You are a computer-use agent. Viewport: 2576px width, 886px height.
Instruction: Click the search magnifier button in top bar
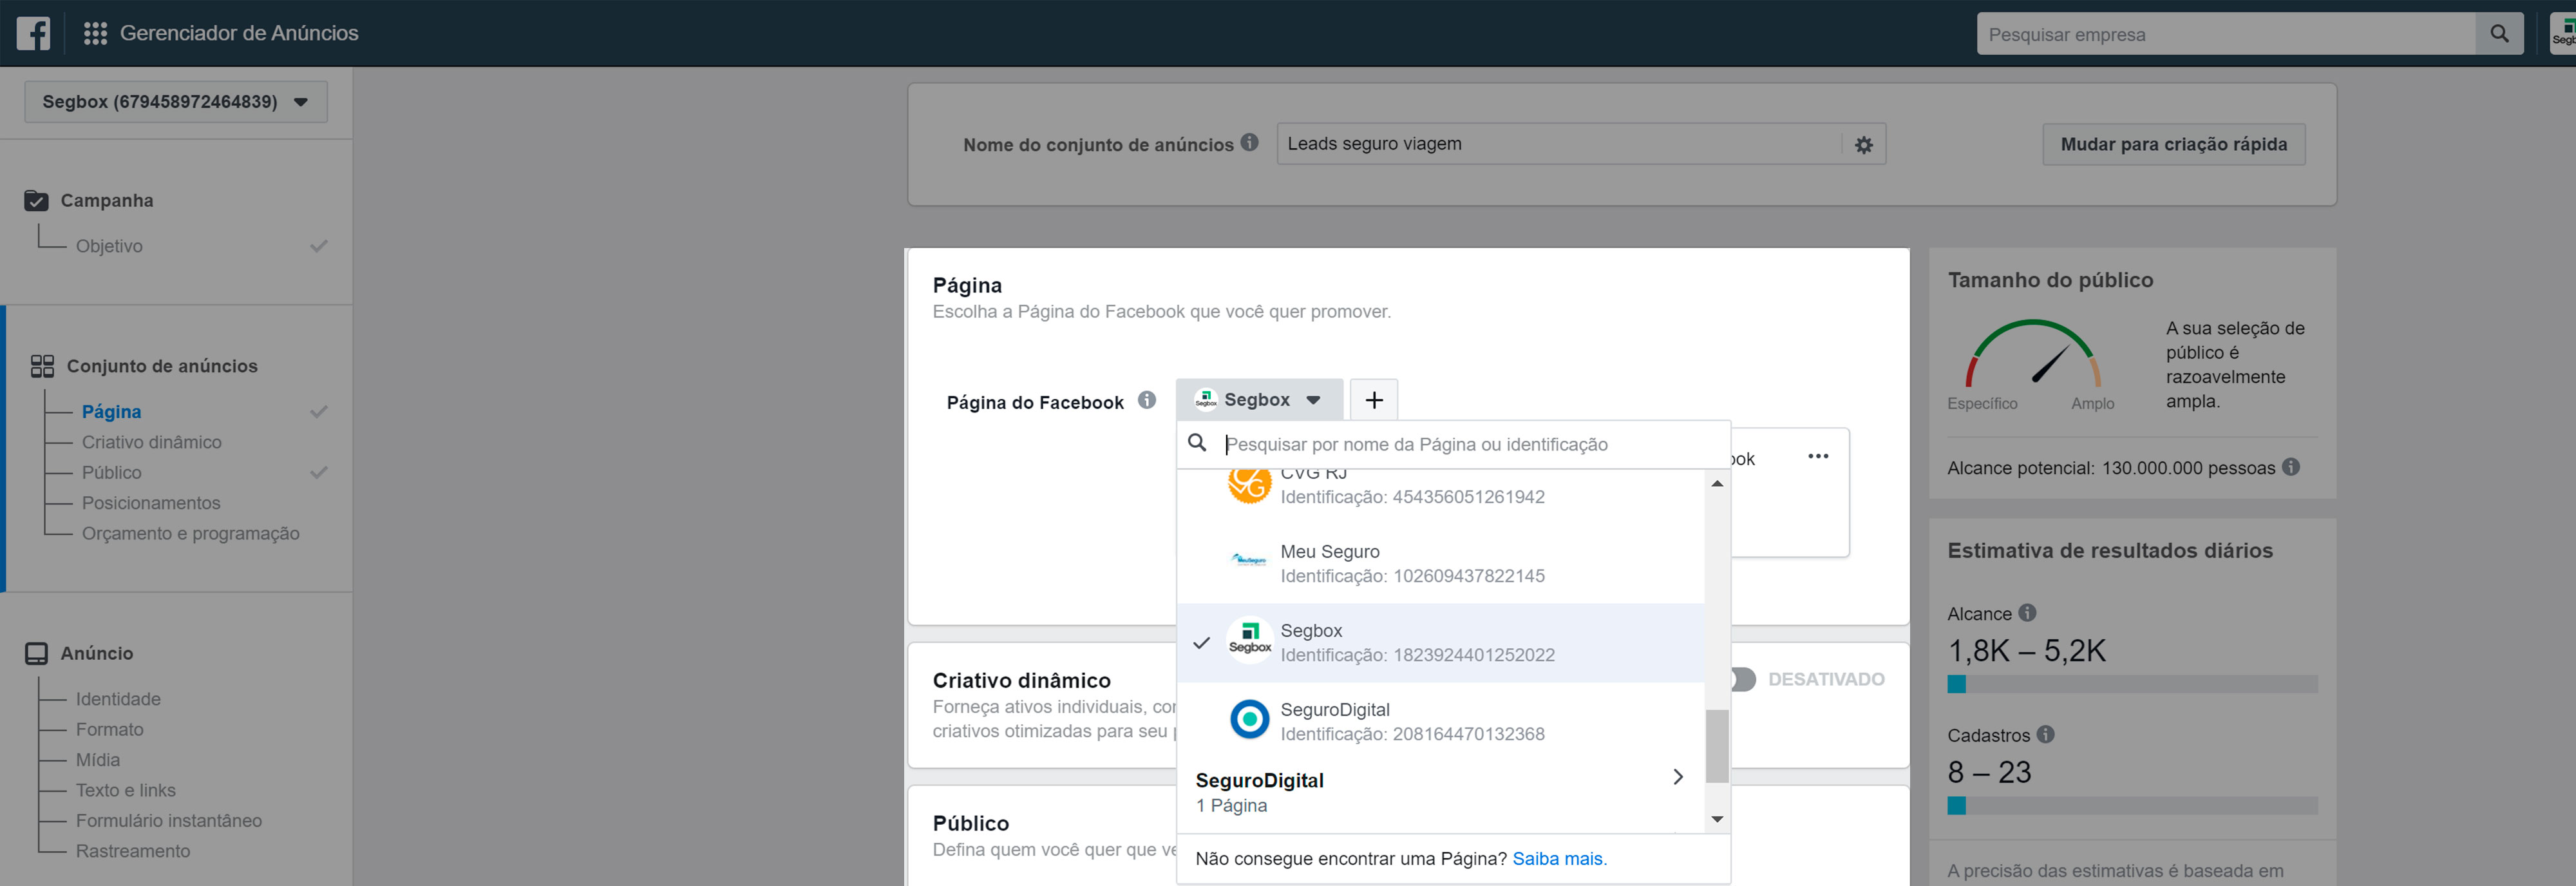(2498, 34)
